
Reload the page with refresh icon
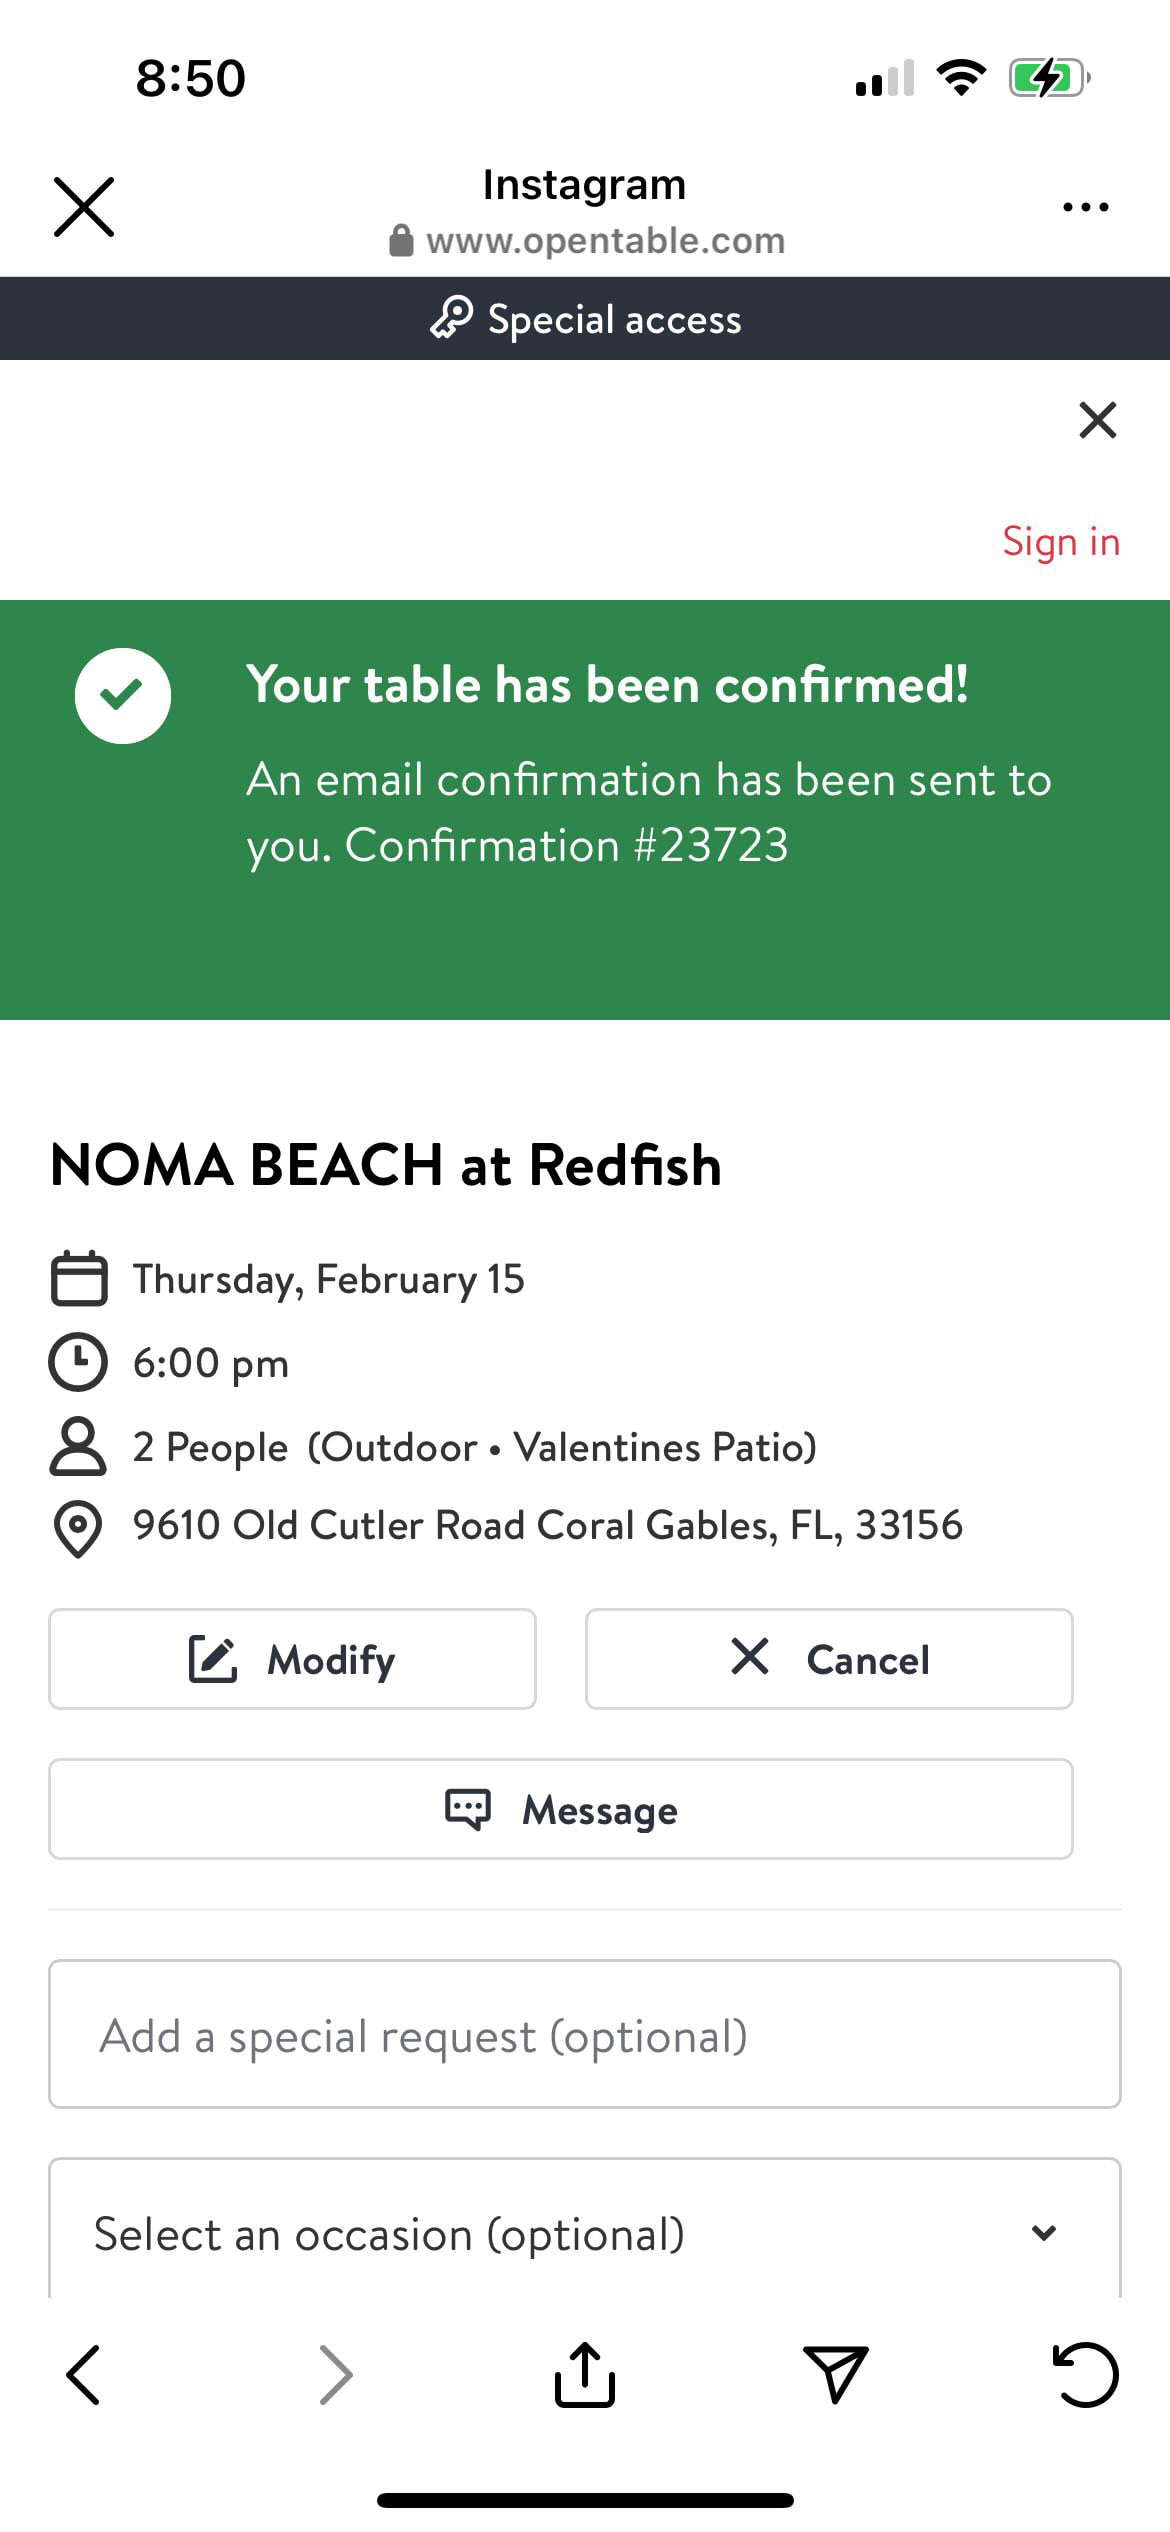1085,2374
